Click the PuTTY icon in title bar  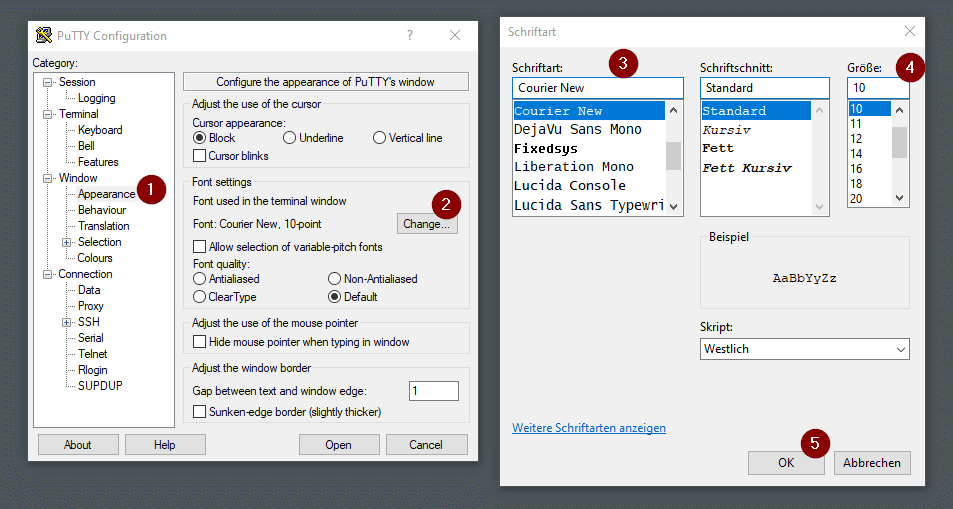pyautogui.click(x=43, y=36)
